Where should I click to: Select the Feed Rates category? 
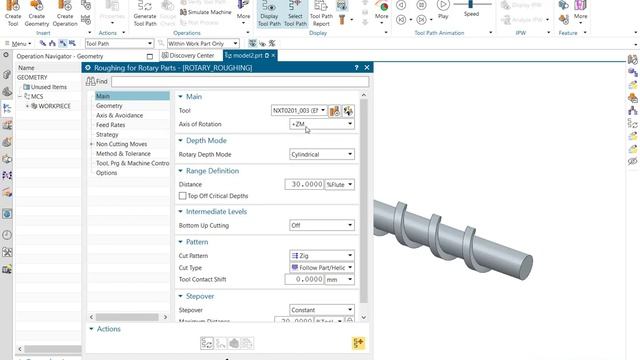point(111,125)
